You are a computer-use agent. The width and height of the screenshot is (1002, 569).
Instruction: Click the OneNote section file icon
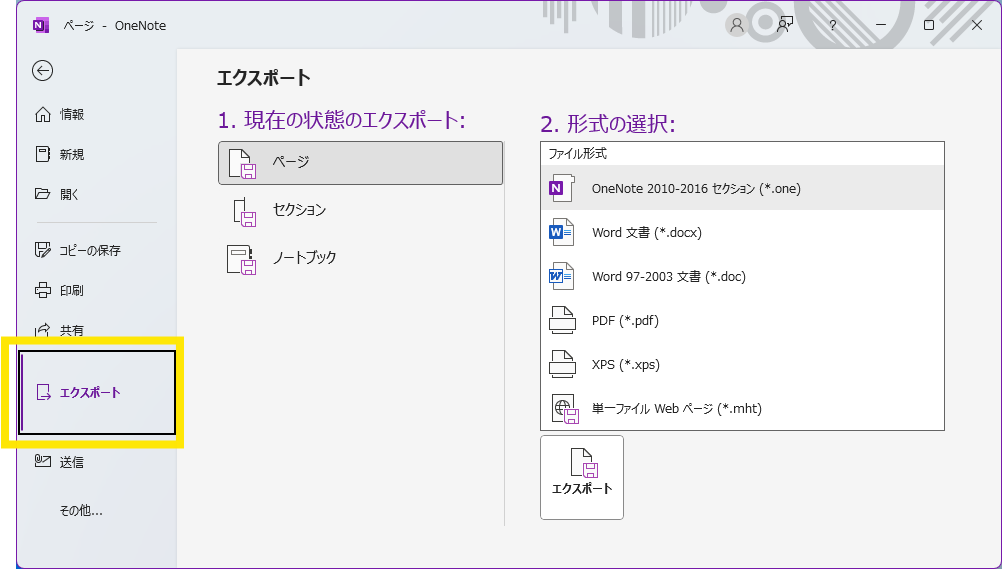(x=562, y=188)
